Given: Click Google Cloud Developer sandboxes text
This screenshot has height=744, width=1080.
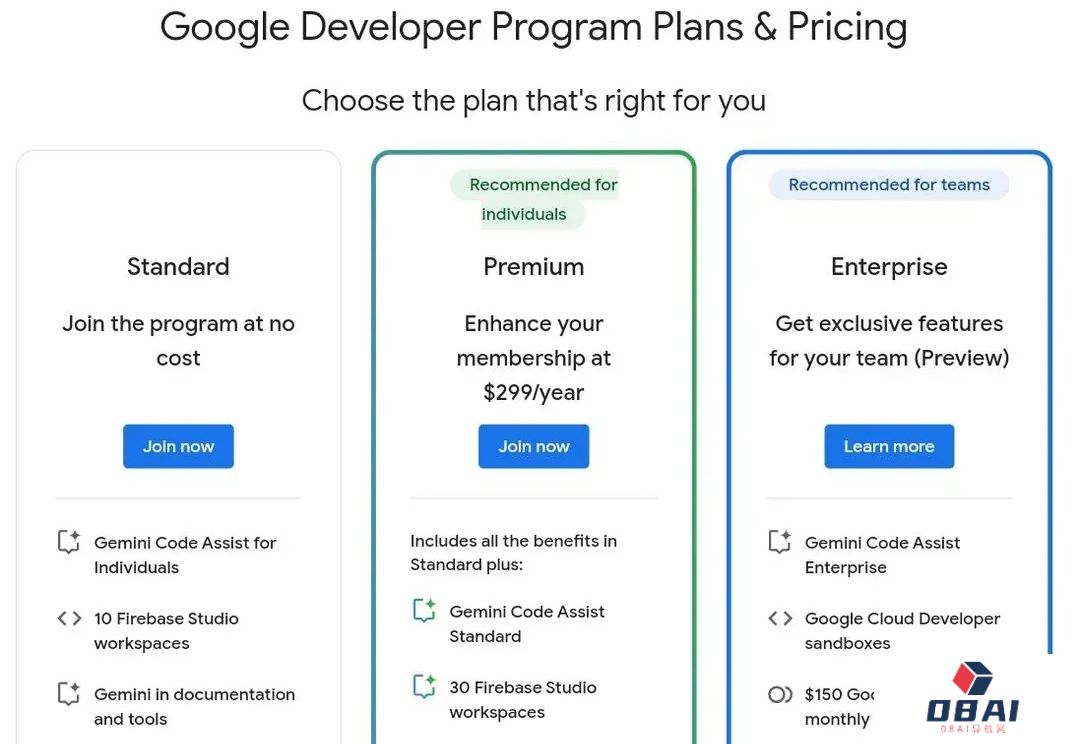Looking at the screenshot, I should coord(902,630).
